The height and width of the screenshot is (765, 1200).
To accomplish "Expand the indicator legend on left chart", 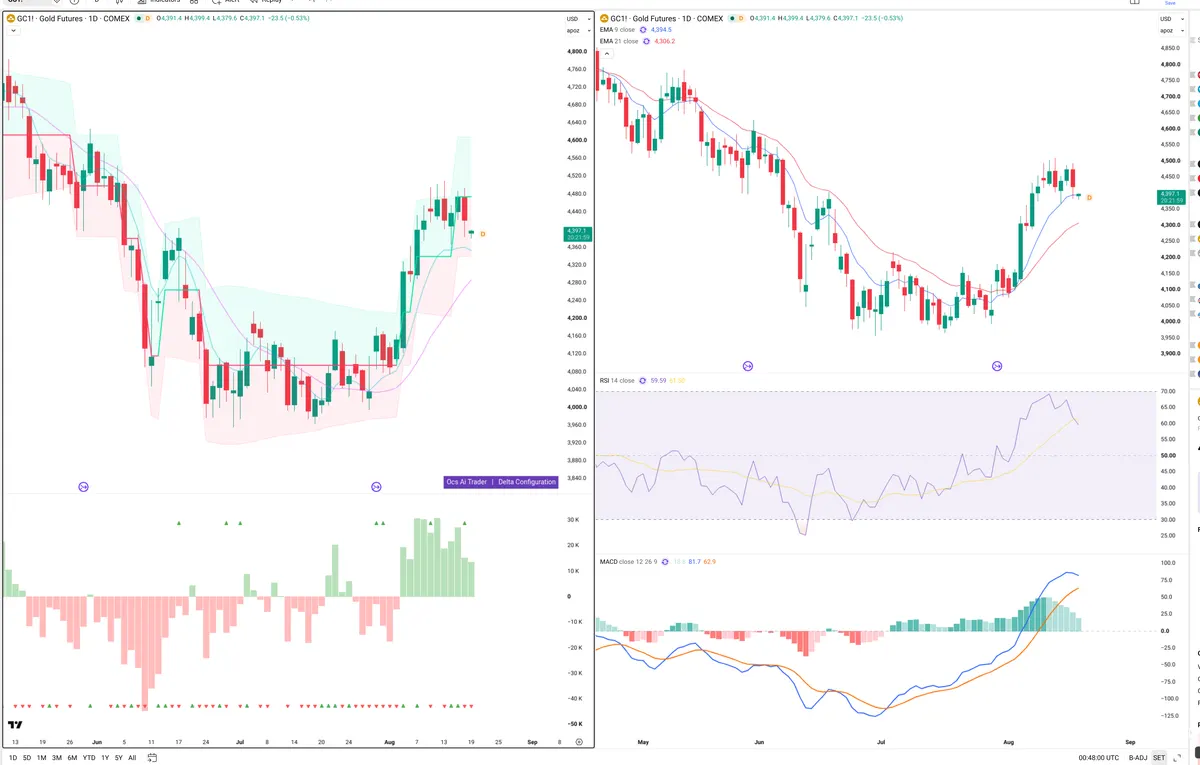I will point(12,31).
